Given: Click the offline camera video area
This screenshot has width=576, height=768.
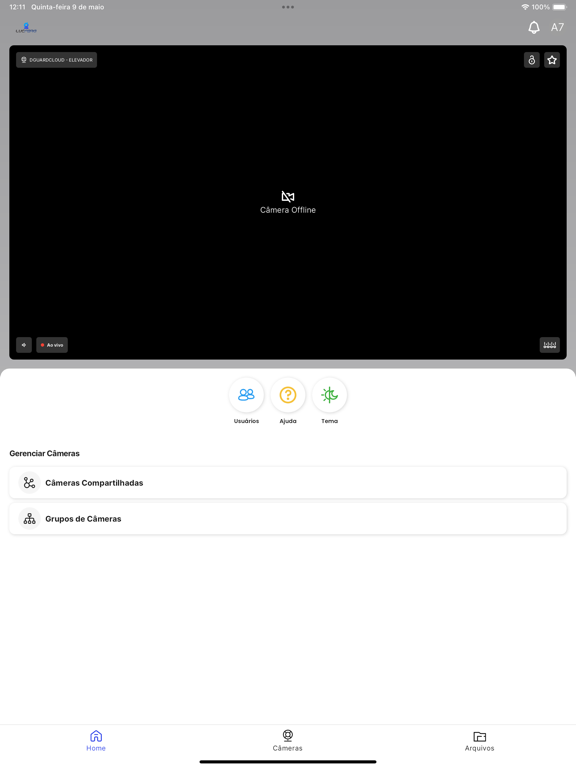Looking at the screenshot, I should pos(288,202).
